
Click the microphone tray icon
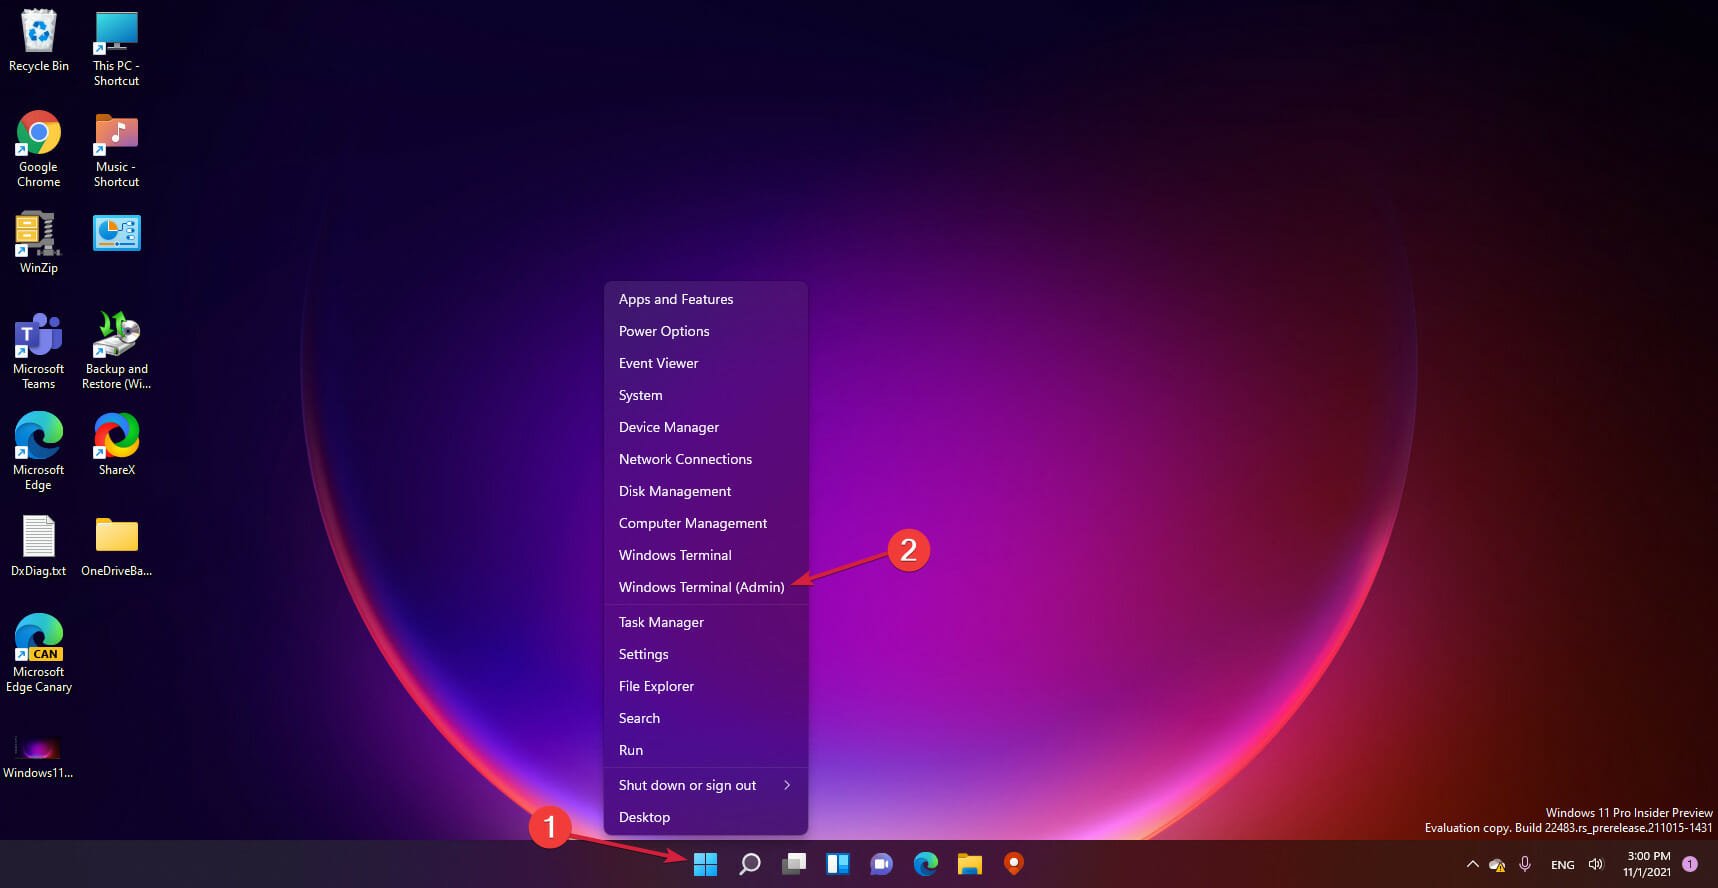[x=1525, y=864]
